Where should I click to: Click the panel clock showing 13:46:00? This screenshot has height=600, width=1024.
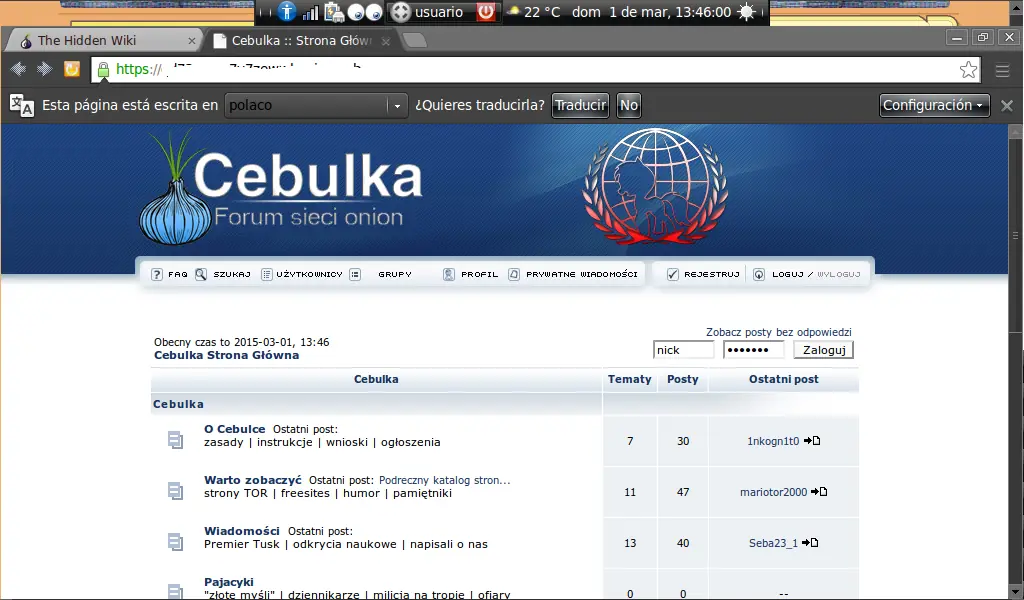651,12
